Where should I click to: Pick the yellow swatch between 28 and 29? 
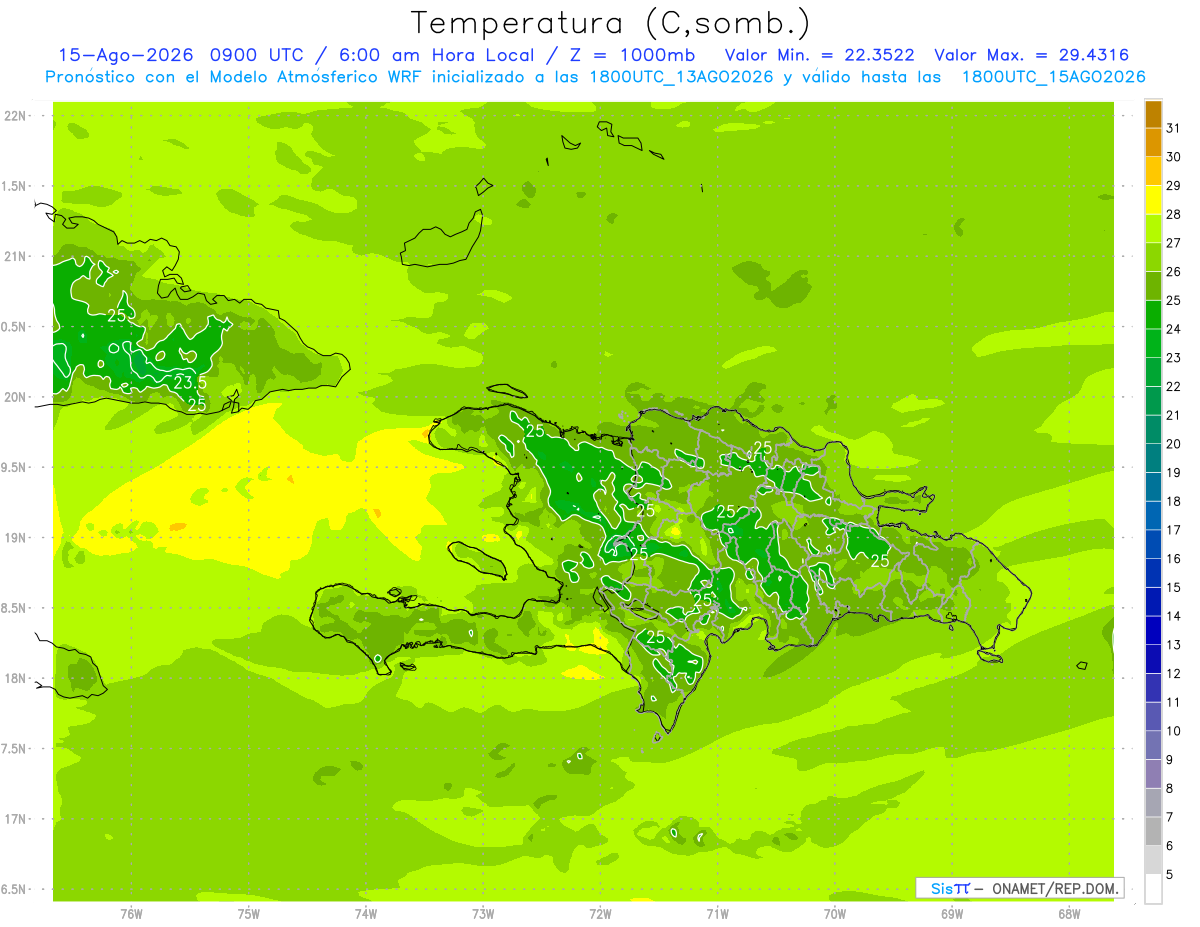1153,199
